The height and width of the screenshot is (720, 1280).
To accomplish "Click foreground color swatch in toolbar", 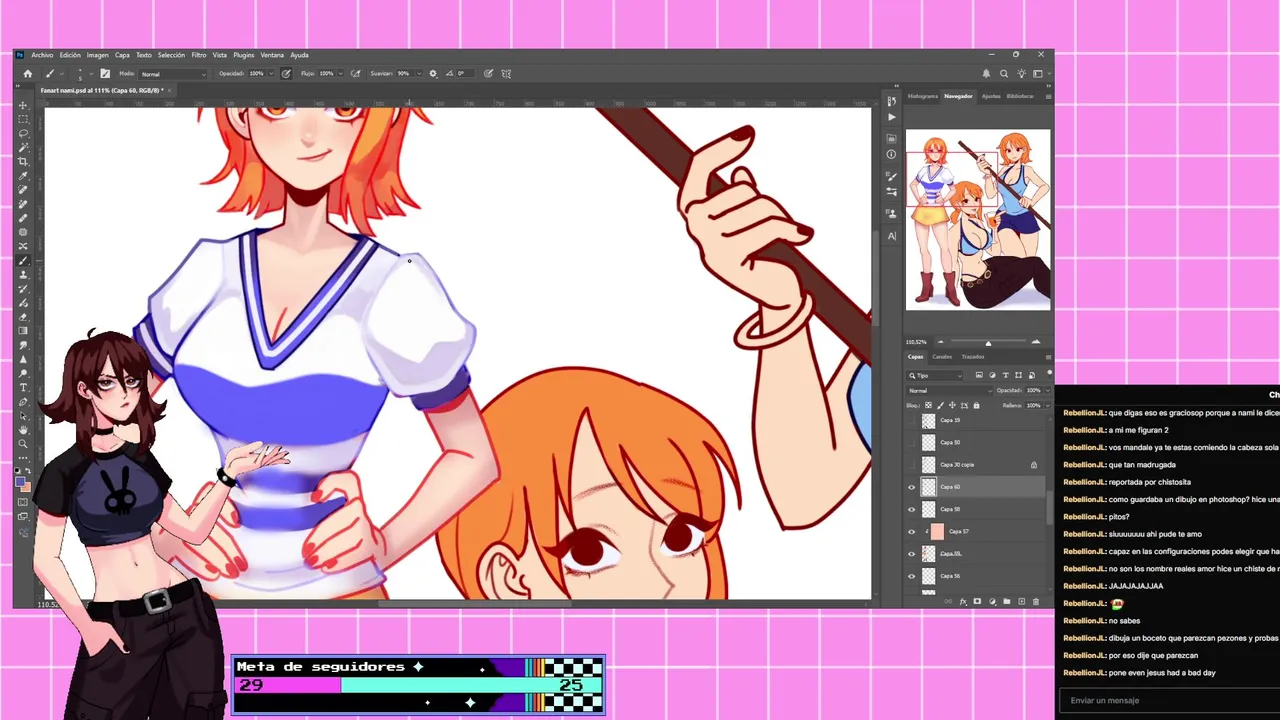I will tap(20, 480).
